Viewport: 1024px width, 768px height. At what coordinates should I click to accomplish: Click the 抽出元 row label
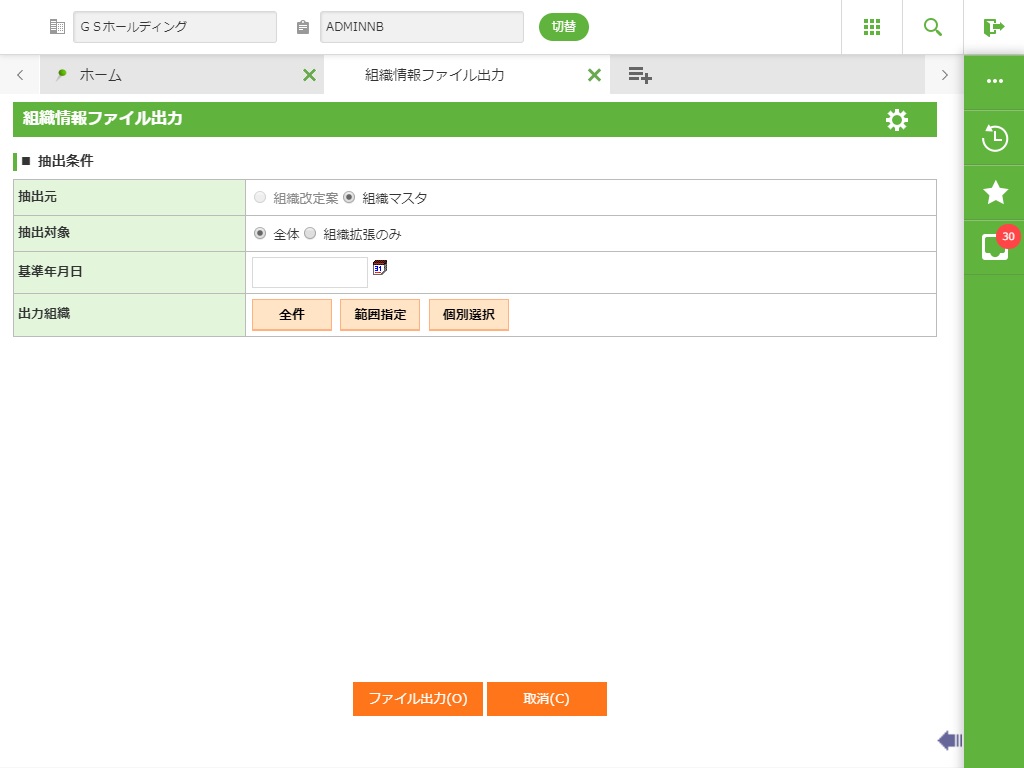[x=38, y=197]
